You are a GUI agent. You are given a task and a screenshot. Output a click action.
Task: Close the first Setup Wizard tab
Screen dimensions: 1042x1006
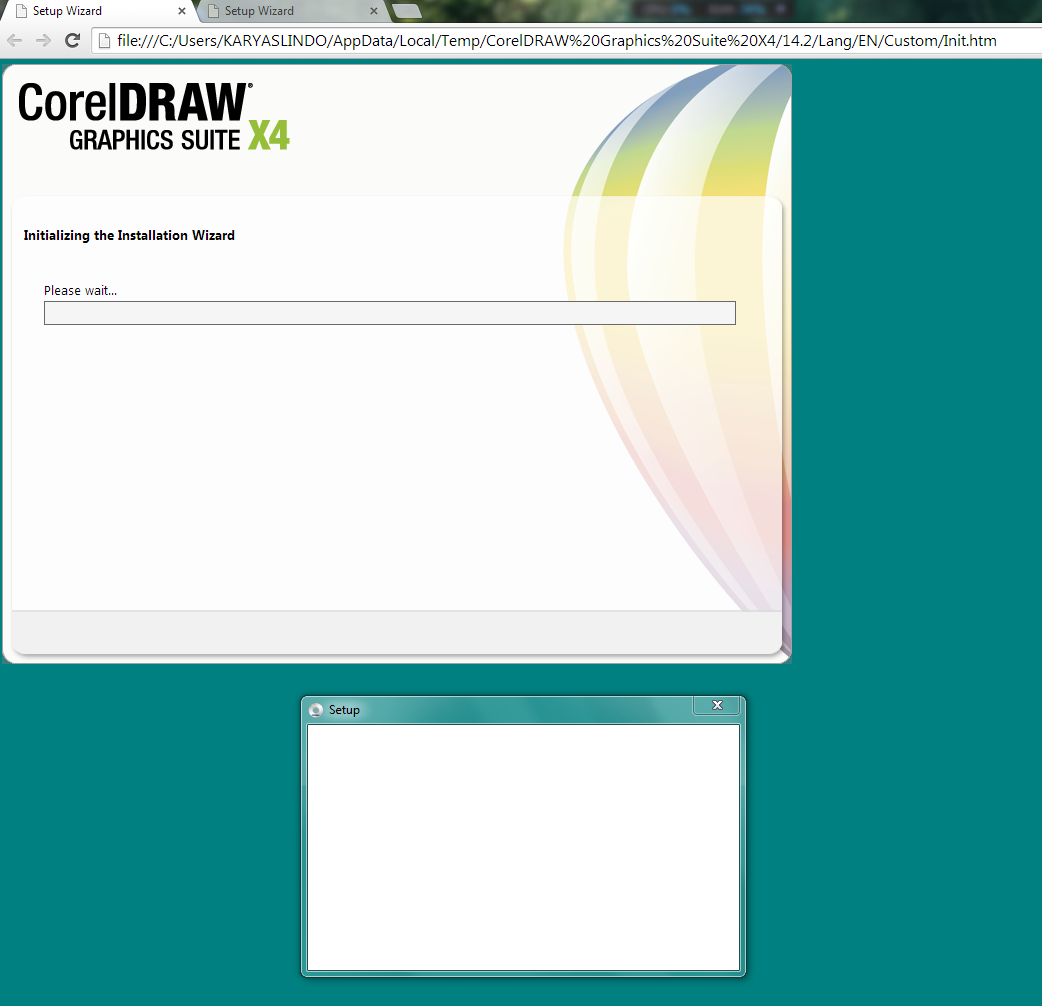(x=181, y=11)
